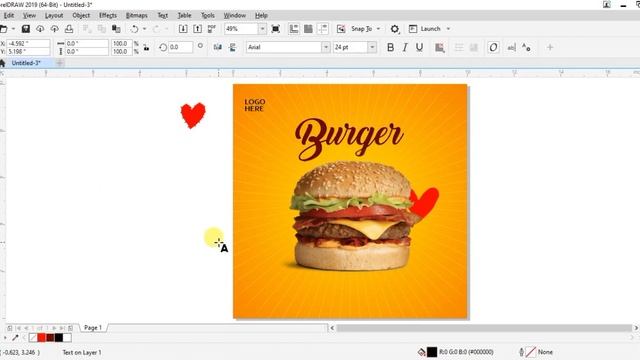Image resolution: width=640 pixels, height=360 pixels.
Task: Click the Export icon
Action: coord(198,29)
